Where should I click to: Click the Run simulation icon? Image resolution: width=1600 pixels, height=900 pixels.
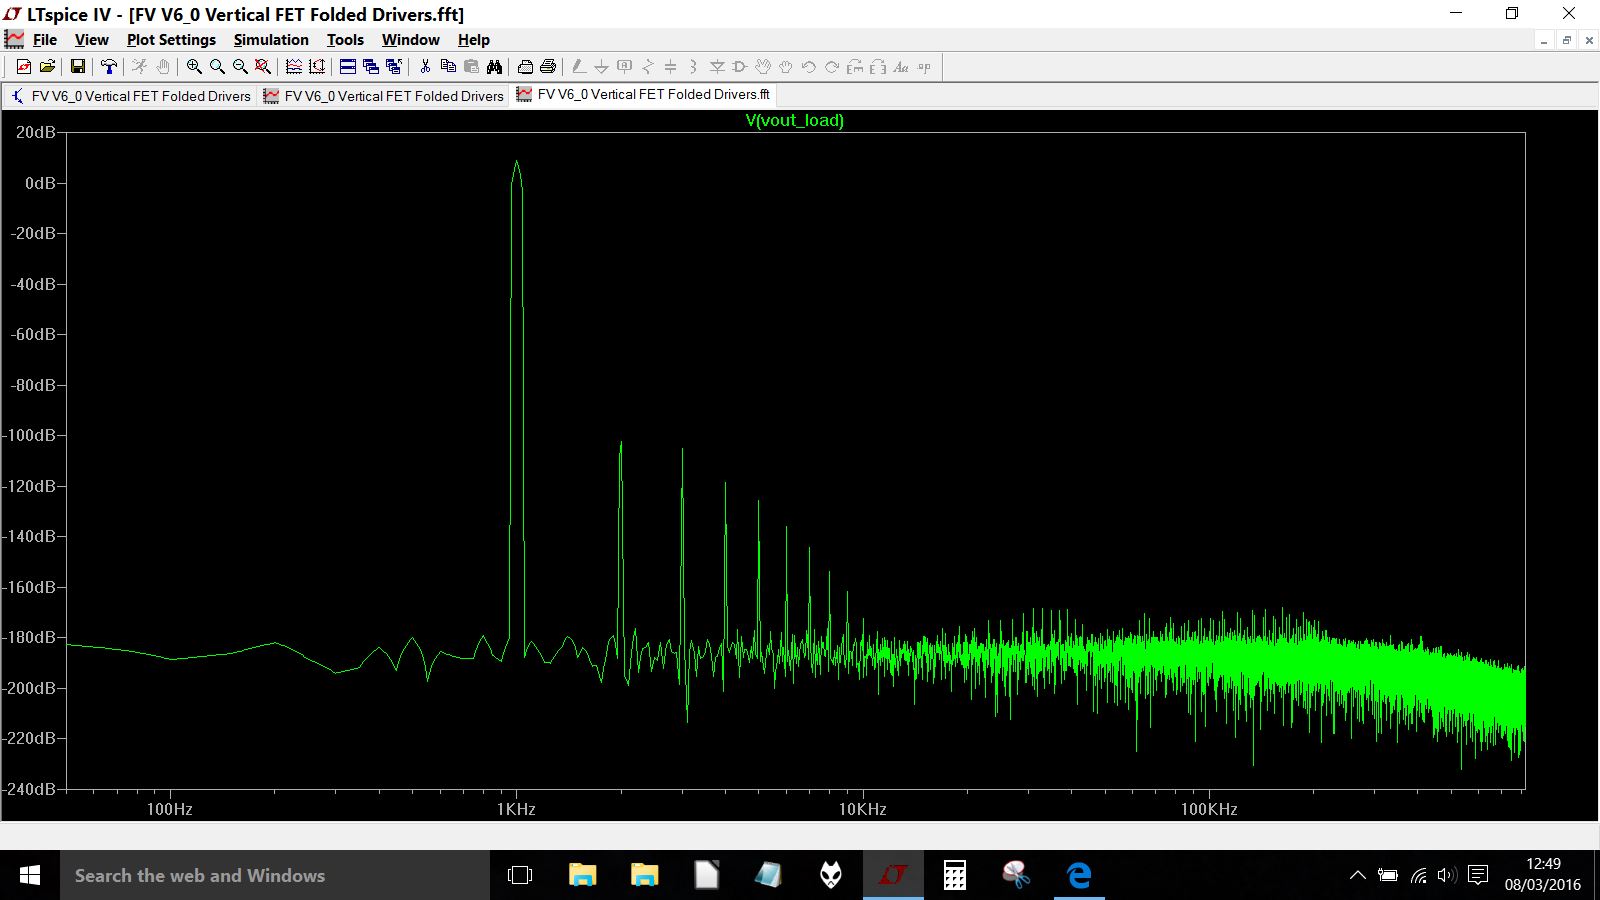pyautogui.click(x=139, y=67)
